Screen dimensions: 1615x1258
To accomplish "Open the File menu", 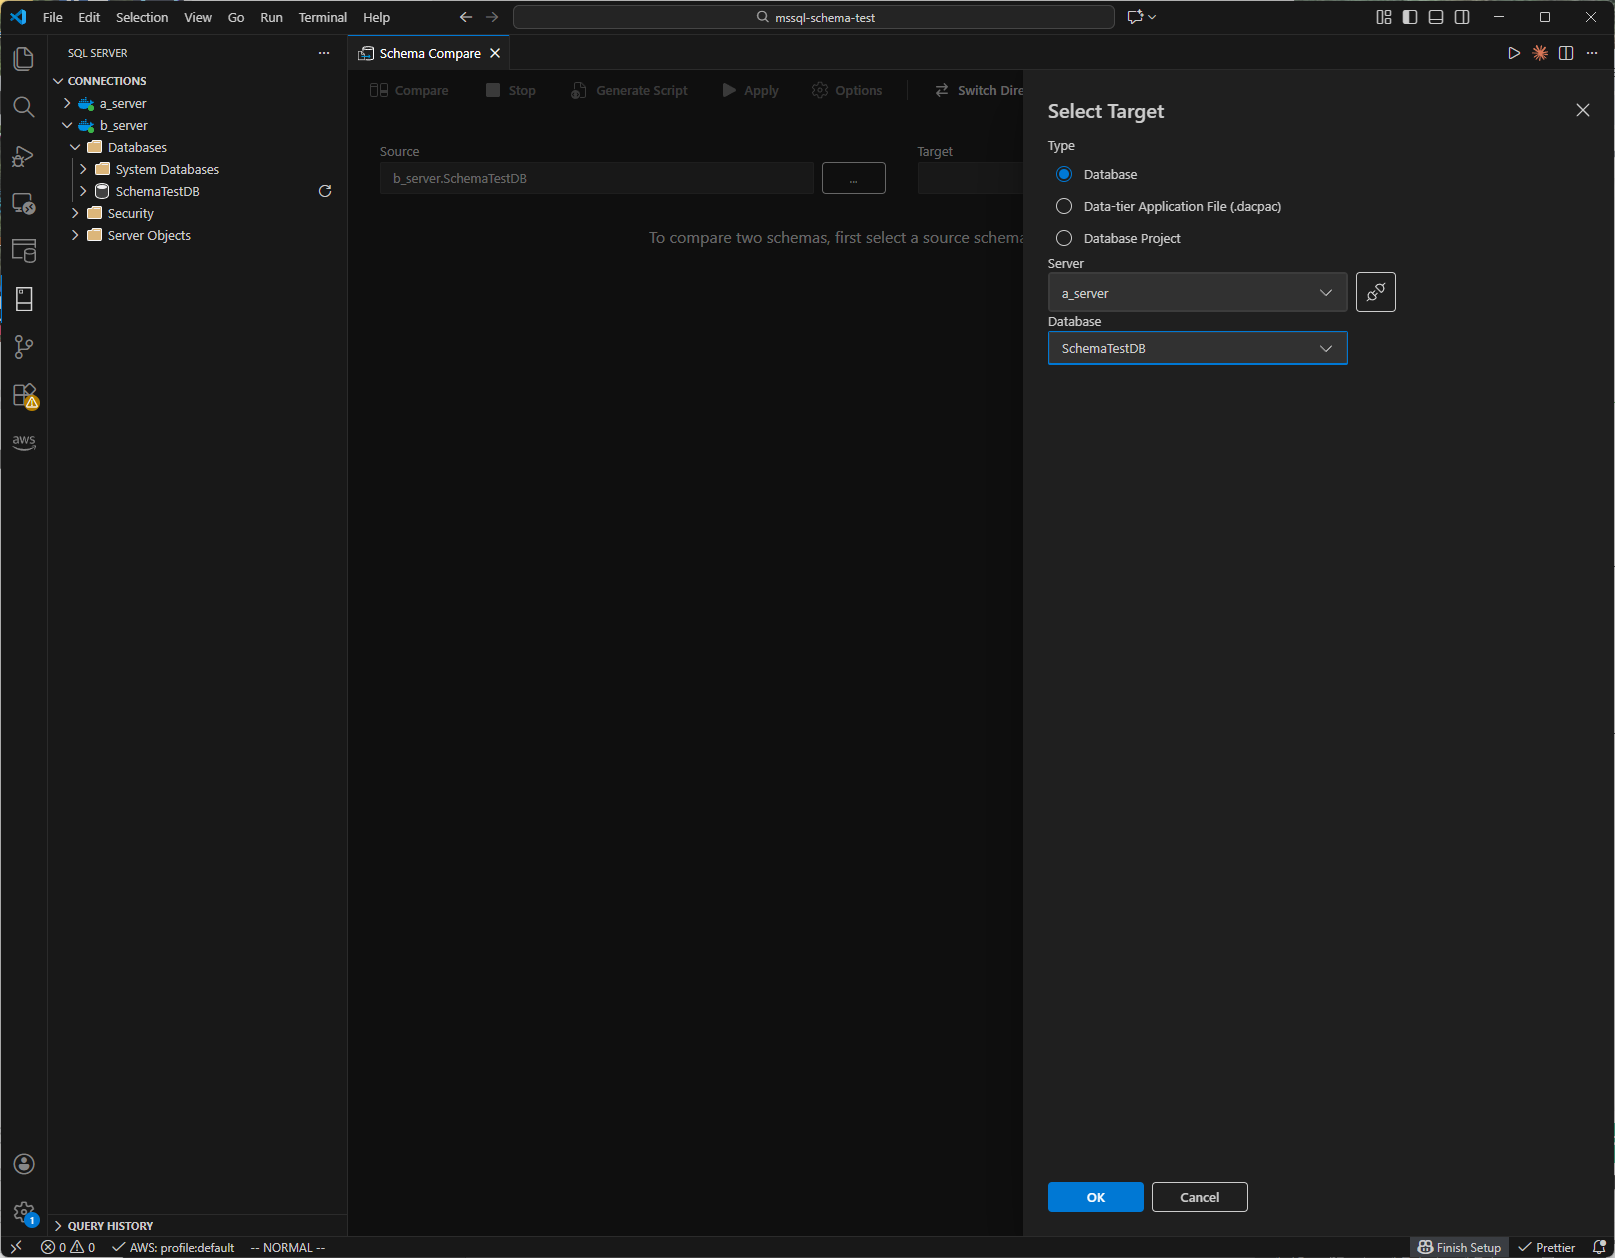I will pyautogui.click(x=53, y=17).
